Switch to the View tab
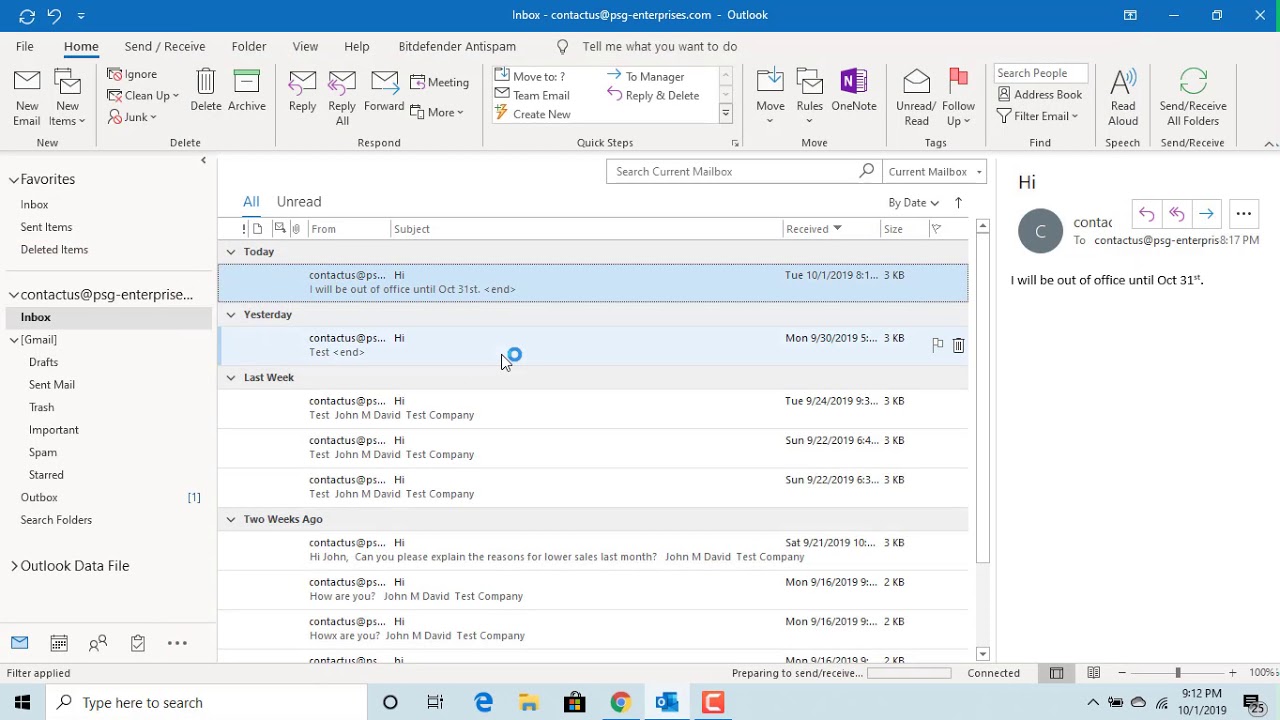Image resolution: width=1280 pixels, height=720 pixels. click(305, 46)
